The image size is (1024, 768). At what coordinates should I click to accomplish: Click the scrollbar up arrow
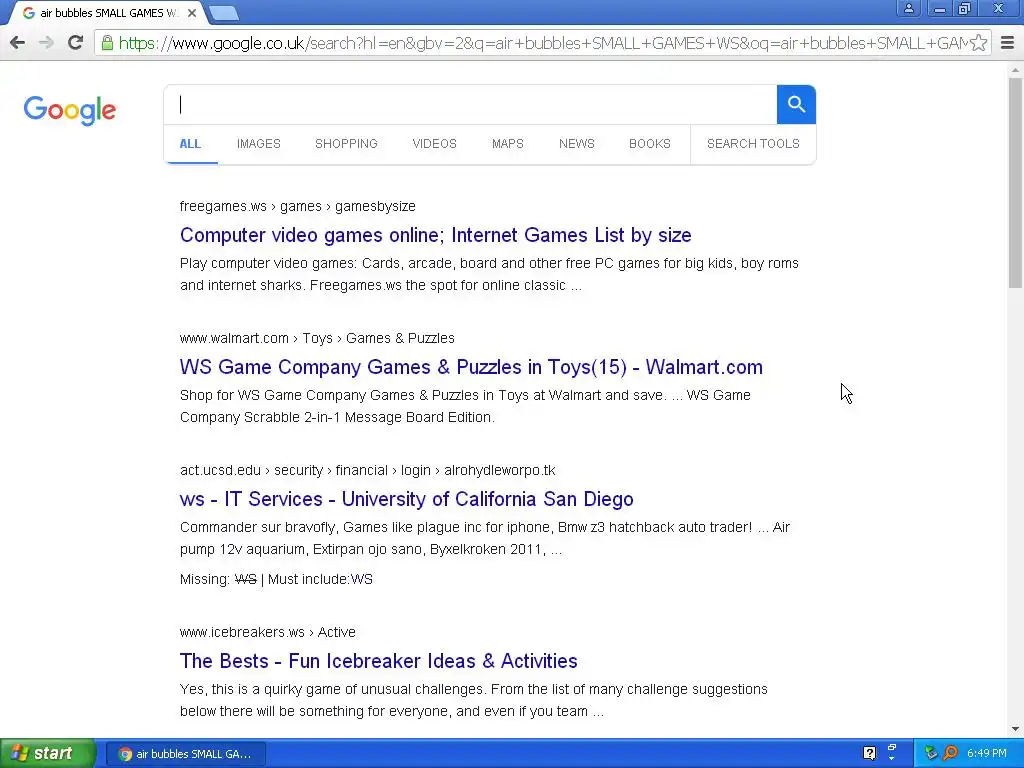point(1015,69)
